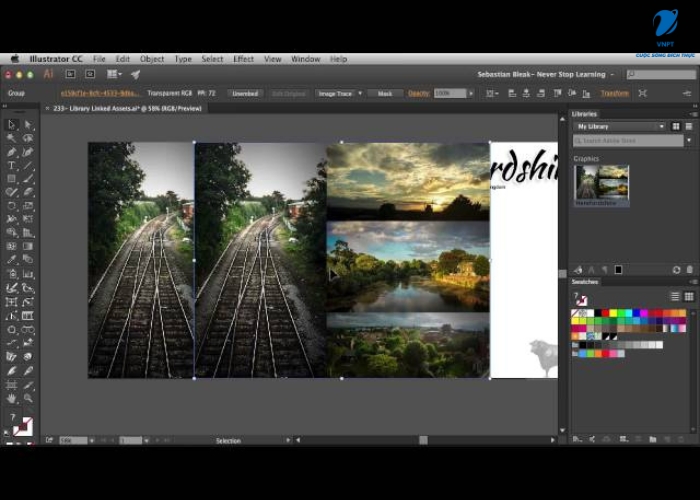This screenshot has width=700, height=500.
Task: Click the black fill color chip in Libraries footer
Action: [x=618, y=270]
